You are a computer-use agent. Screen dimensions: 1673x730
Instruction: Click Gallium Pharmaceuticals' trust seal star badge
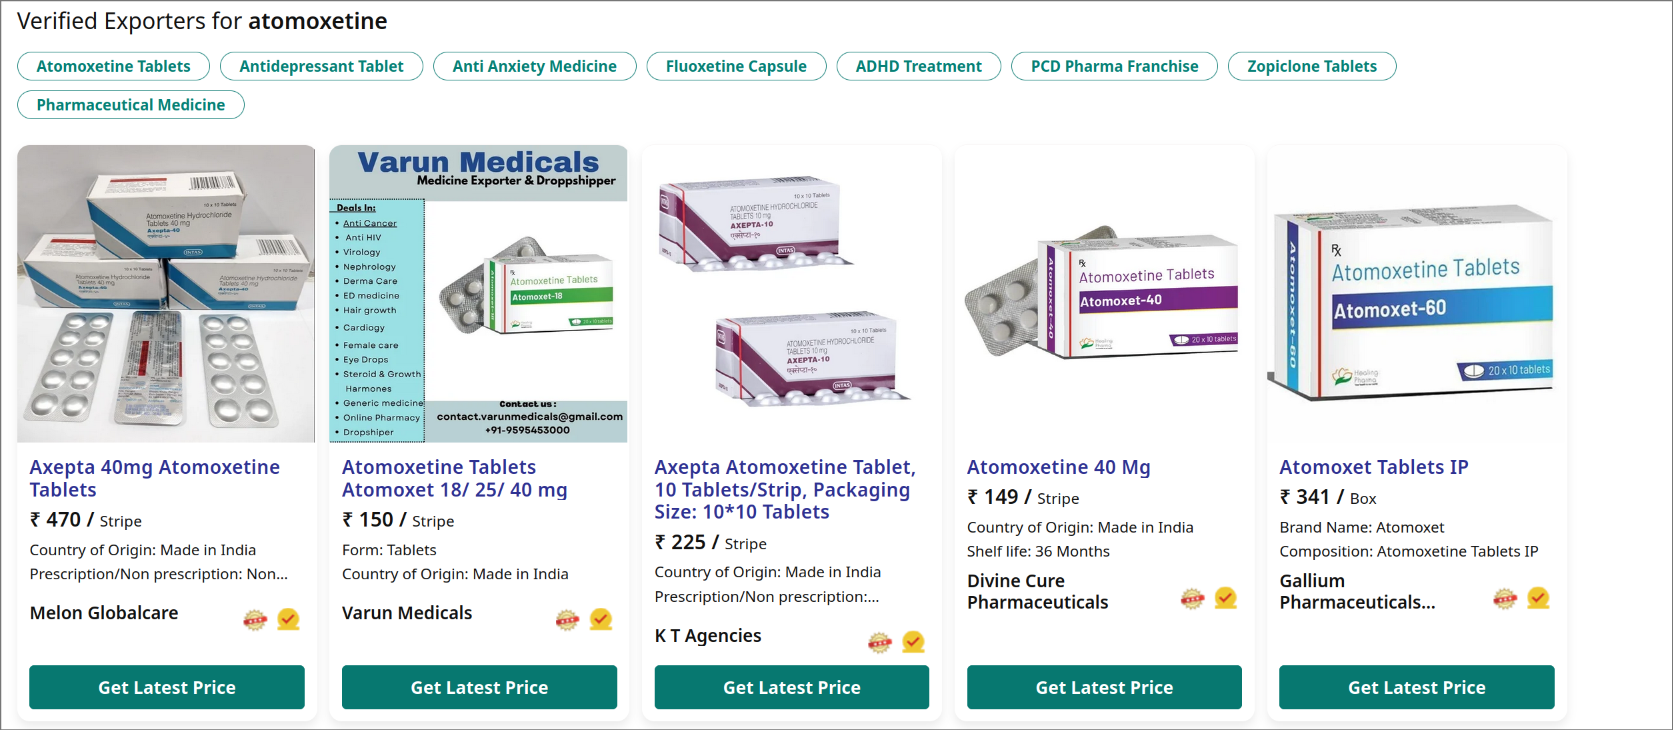1505,598
